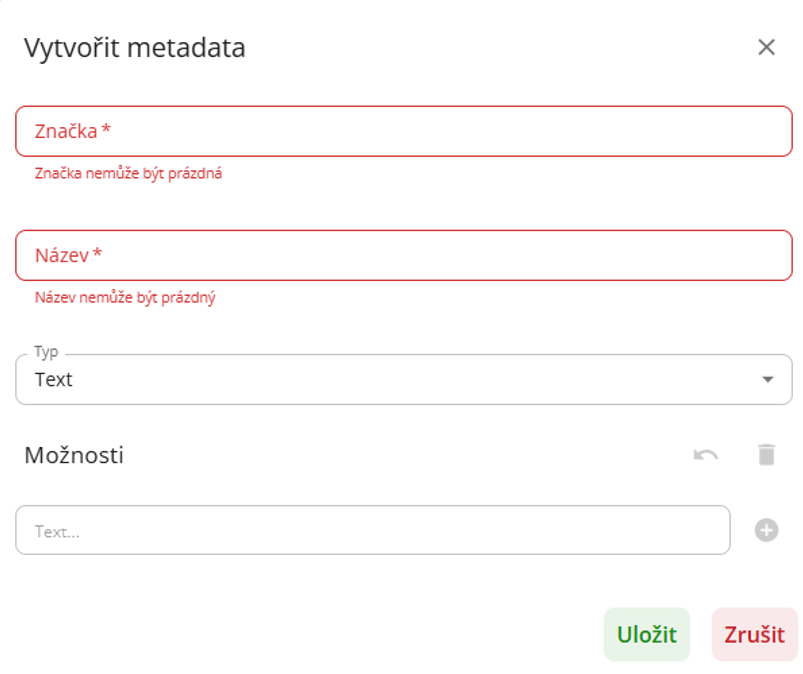Expand the Typ dropdown arrow
The image size is (803, 674).
(767, 380)
